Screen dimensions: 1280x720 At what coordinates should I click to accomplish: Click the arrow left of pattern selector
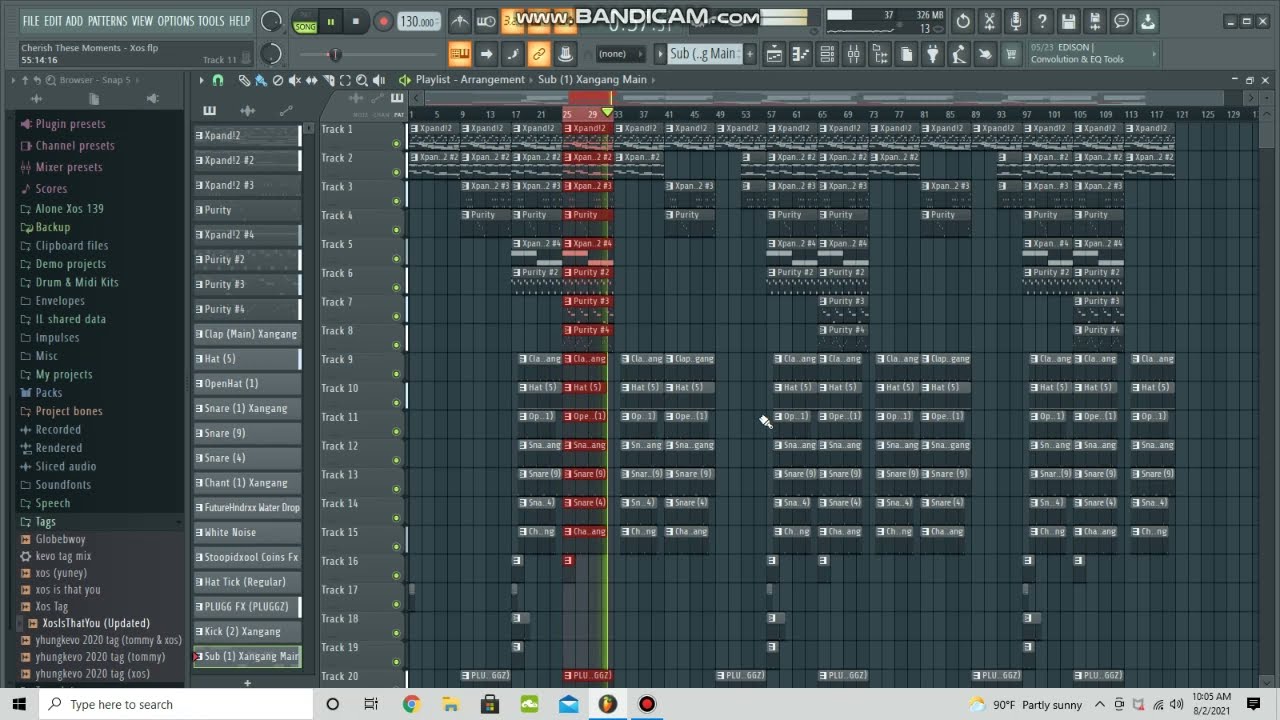pos(660,54)
